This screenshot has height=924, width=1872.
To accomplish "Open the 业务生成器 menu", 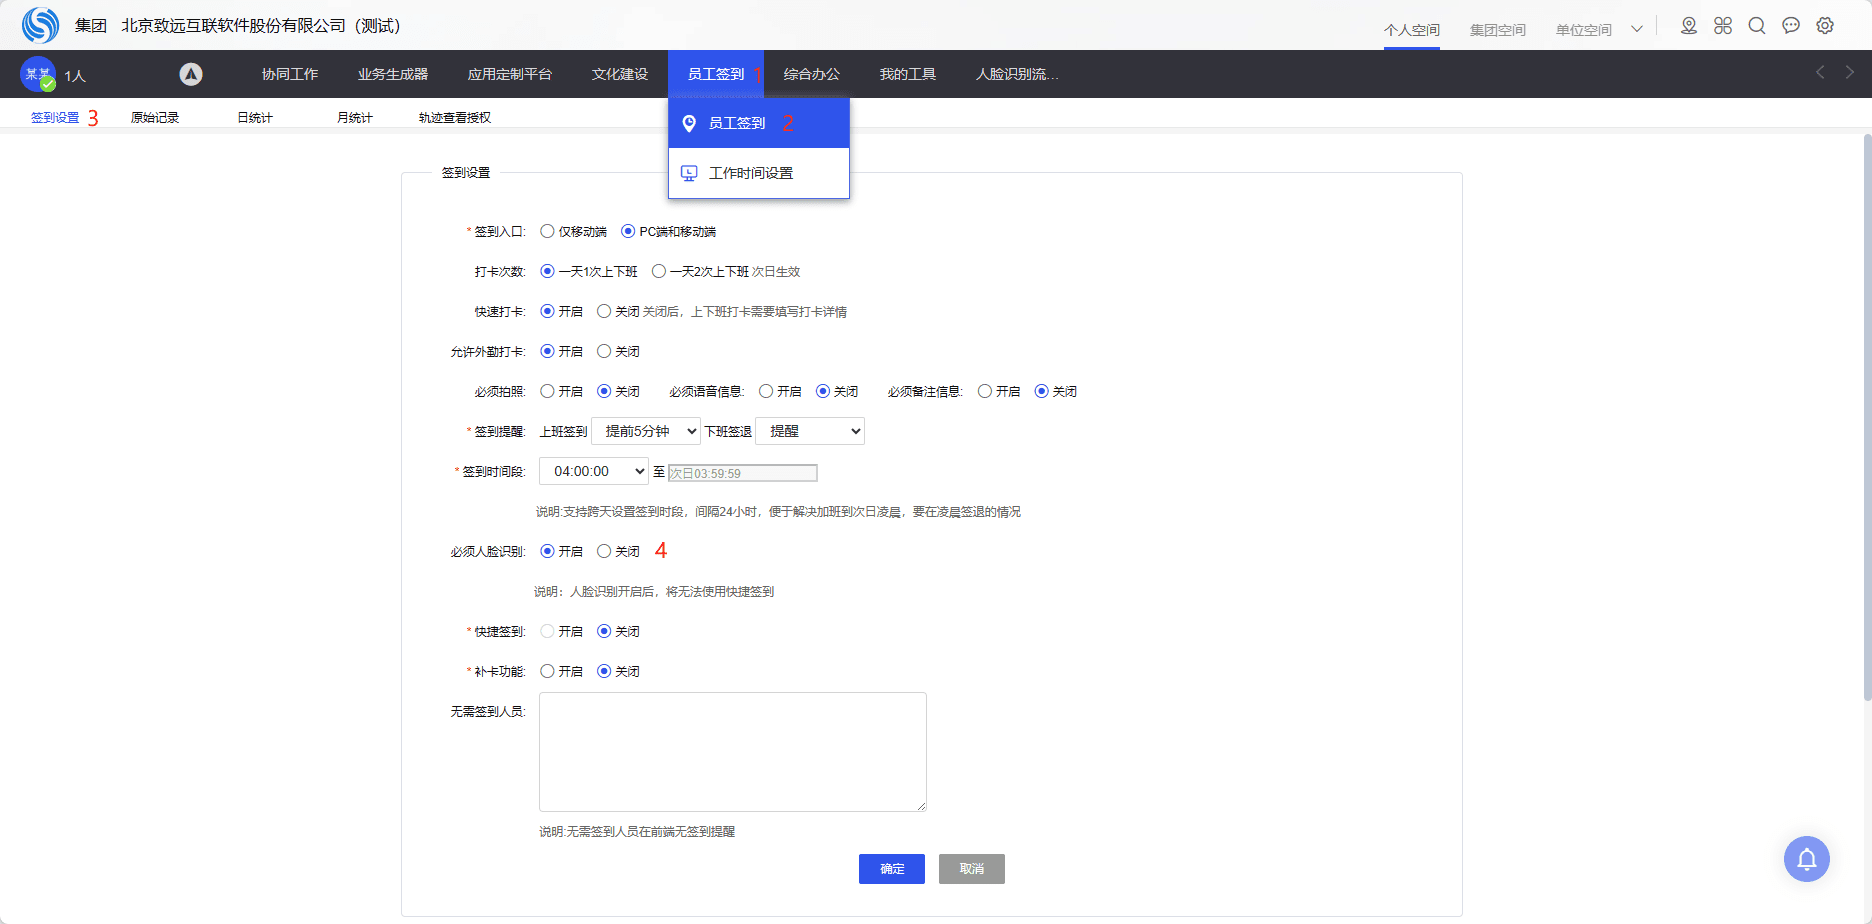I will click(x=393, y=74).
